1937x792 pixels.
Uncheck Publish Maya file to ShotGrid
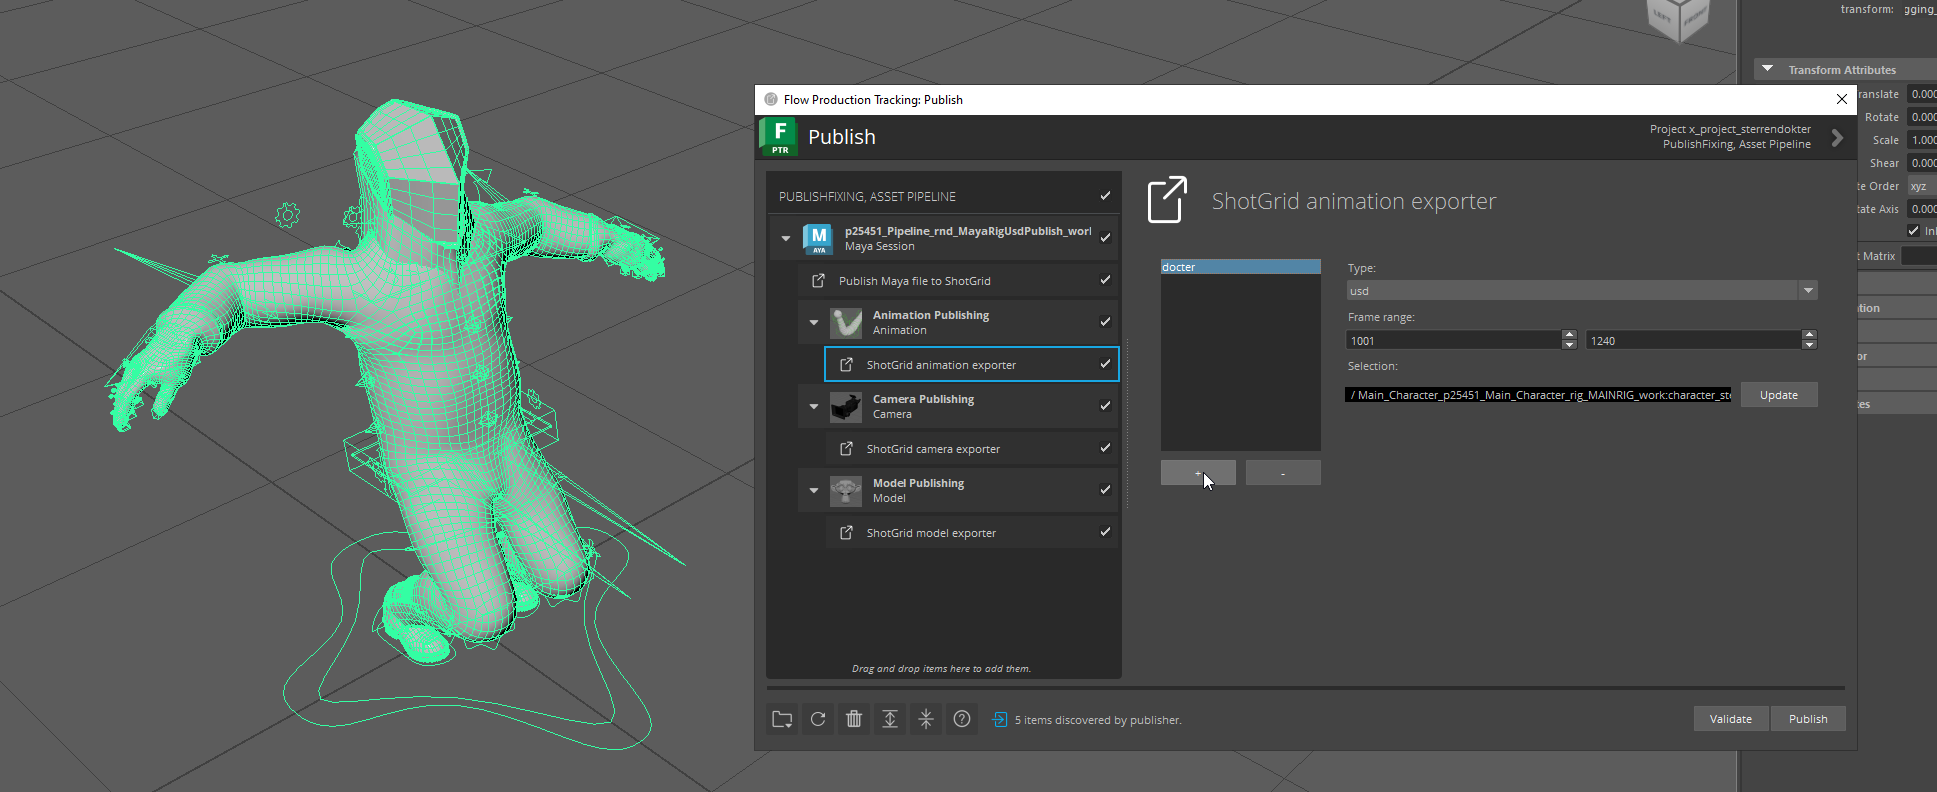[1105, 280]
